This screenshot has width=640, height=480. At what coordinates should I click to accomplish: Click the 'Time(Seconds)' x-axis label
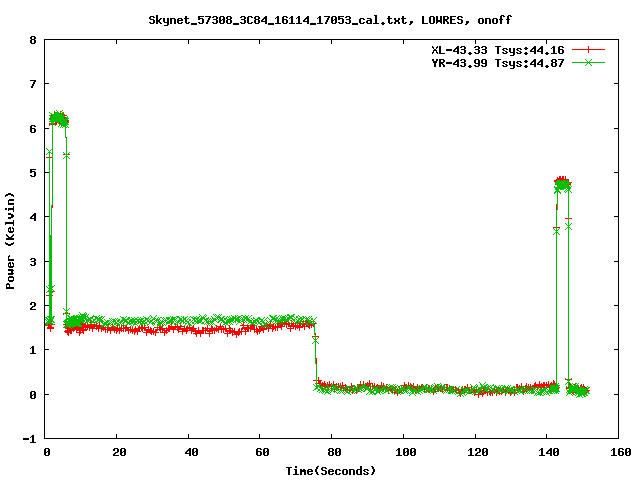[x=330, y=471]
